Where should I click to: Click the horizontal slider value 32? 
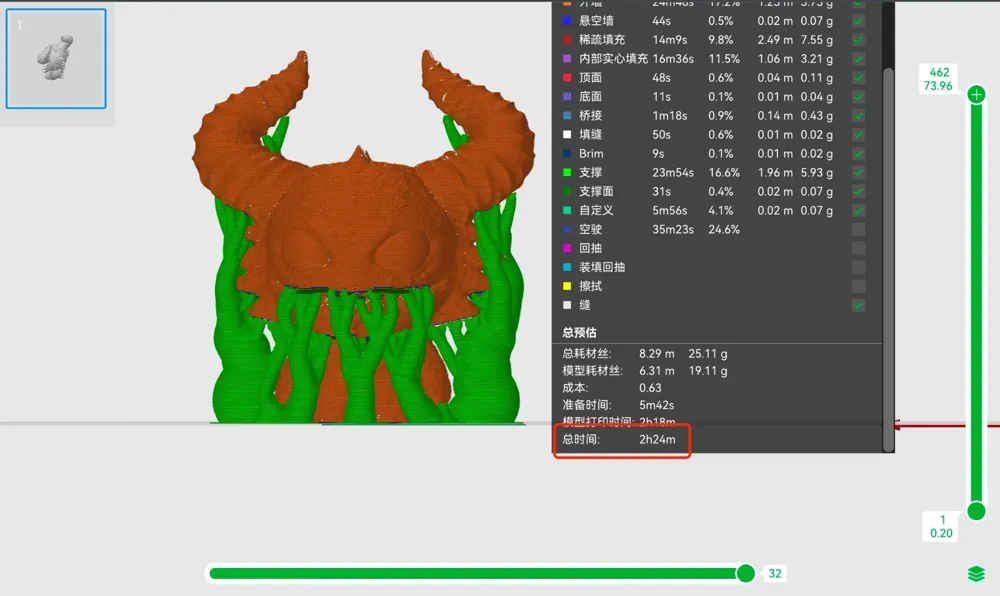coord(775,573)
